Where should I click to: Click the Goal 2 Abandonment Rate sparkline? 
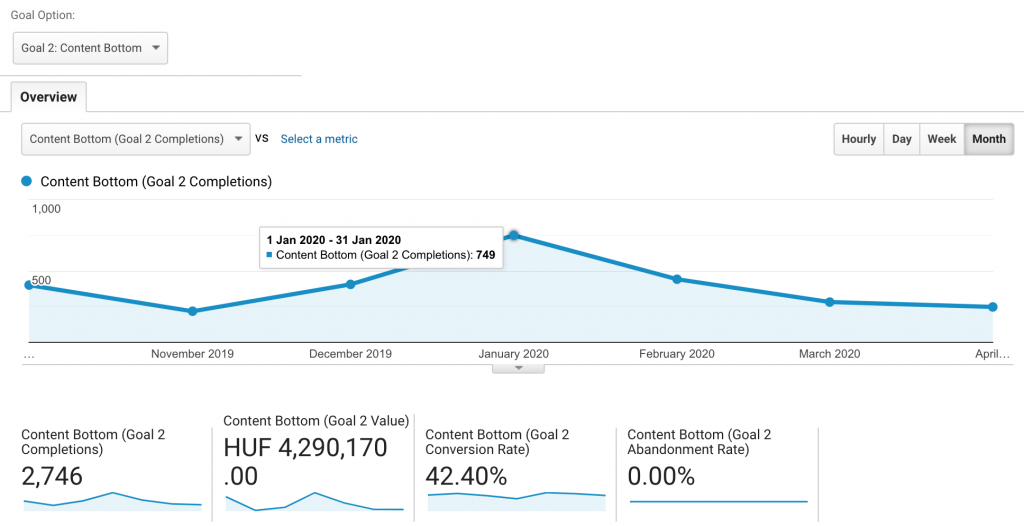pos(718,501)
